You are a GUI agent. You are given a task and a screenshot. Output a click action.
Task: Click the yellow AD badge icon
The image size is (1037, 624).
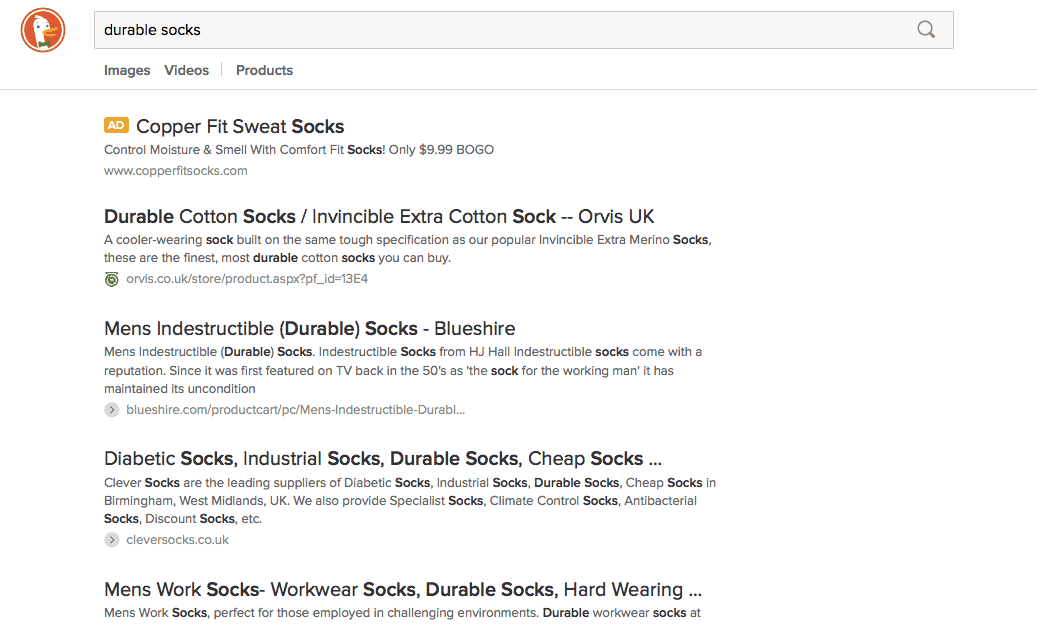[116, 125]
